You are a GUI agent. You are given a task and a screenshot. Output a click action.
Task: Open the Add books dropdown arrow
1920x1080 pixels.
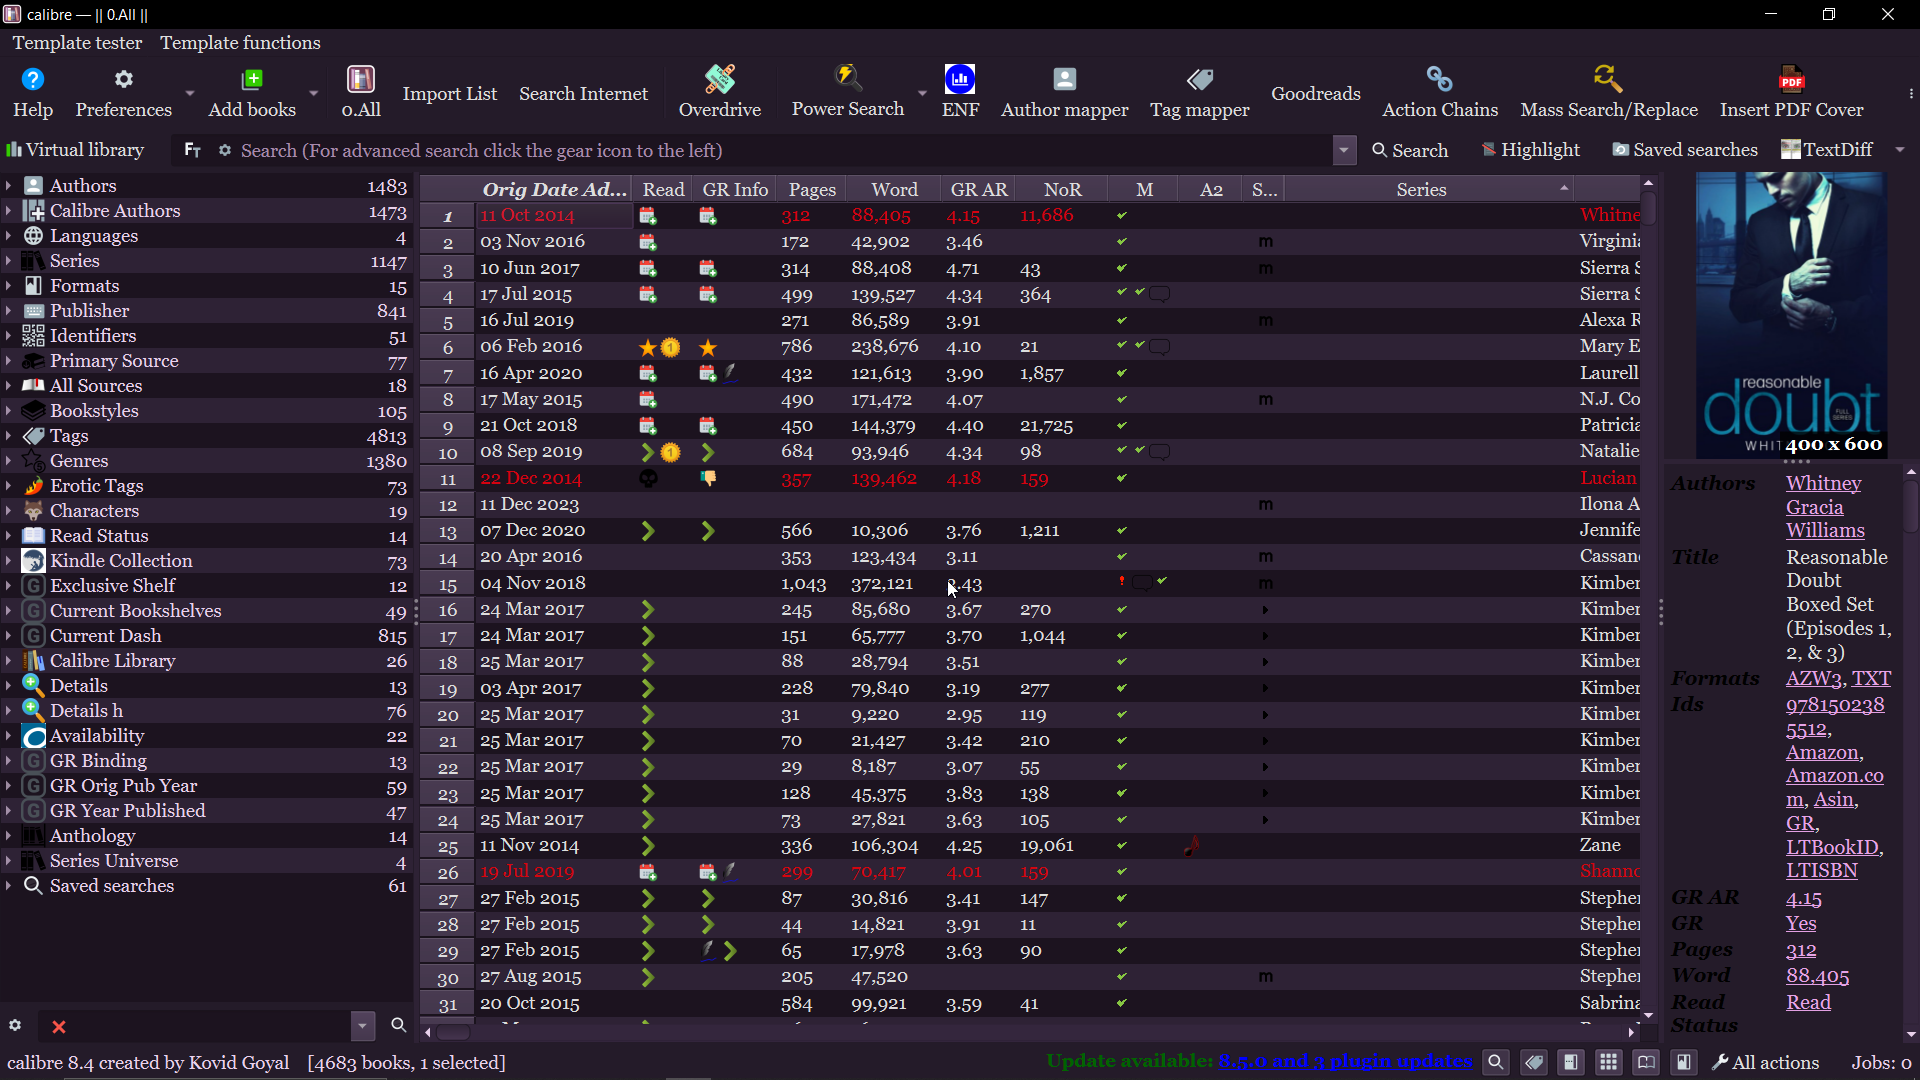pyautogui.click(x=313, y=93)
